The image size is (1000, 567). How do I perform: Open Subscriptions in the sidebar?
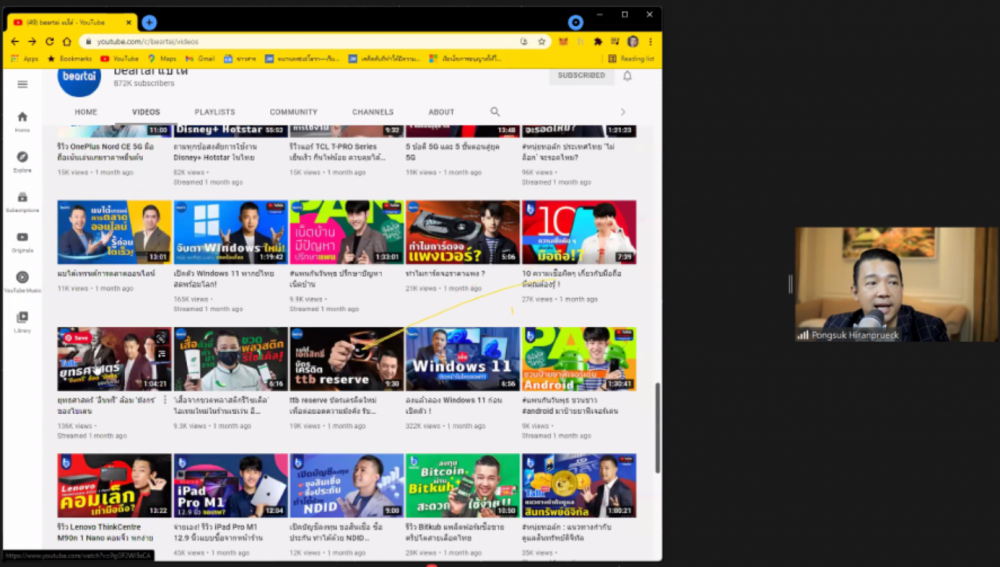(22, 201)
